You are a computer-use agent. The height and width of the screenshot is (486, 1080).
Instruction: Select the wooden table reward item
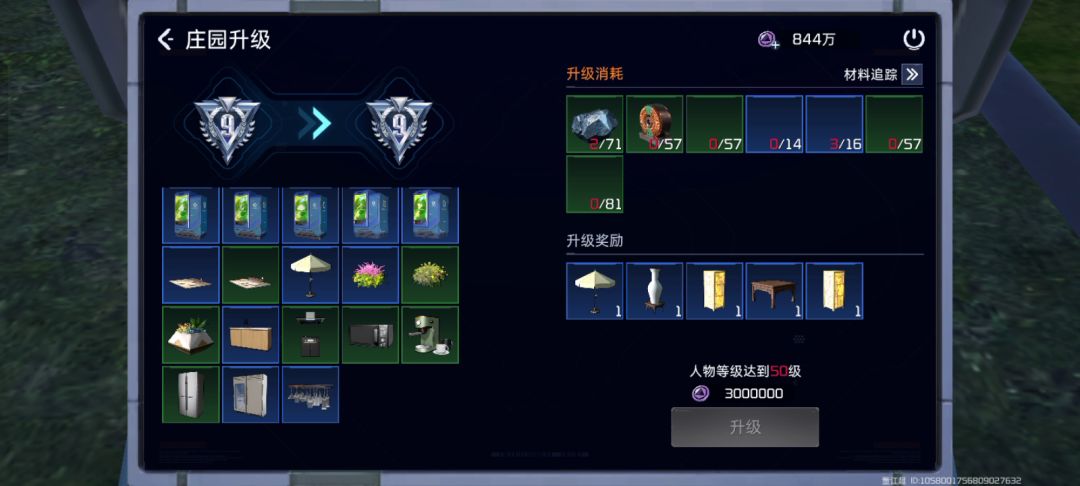tap(774, 290)
